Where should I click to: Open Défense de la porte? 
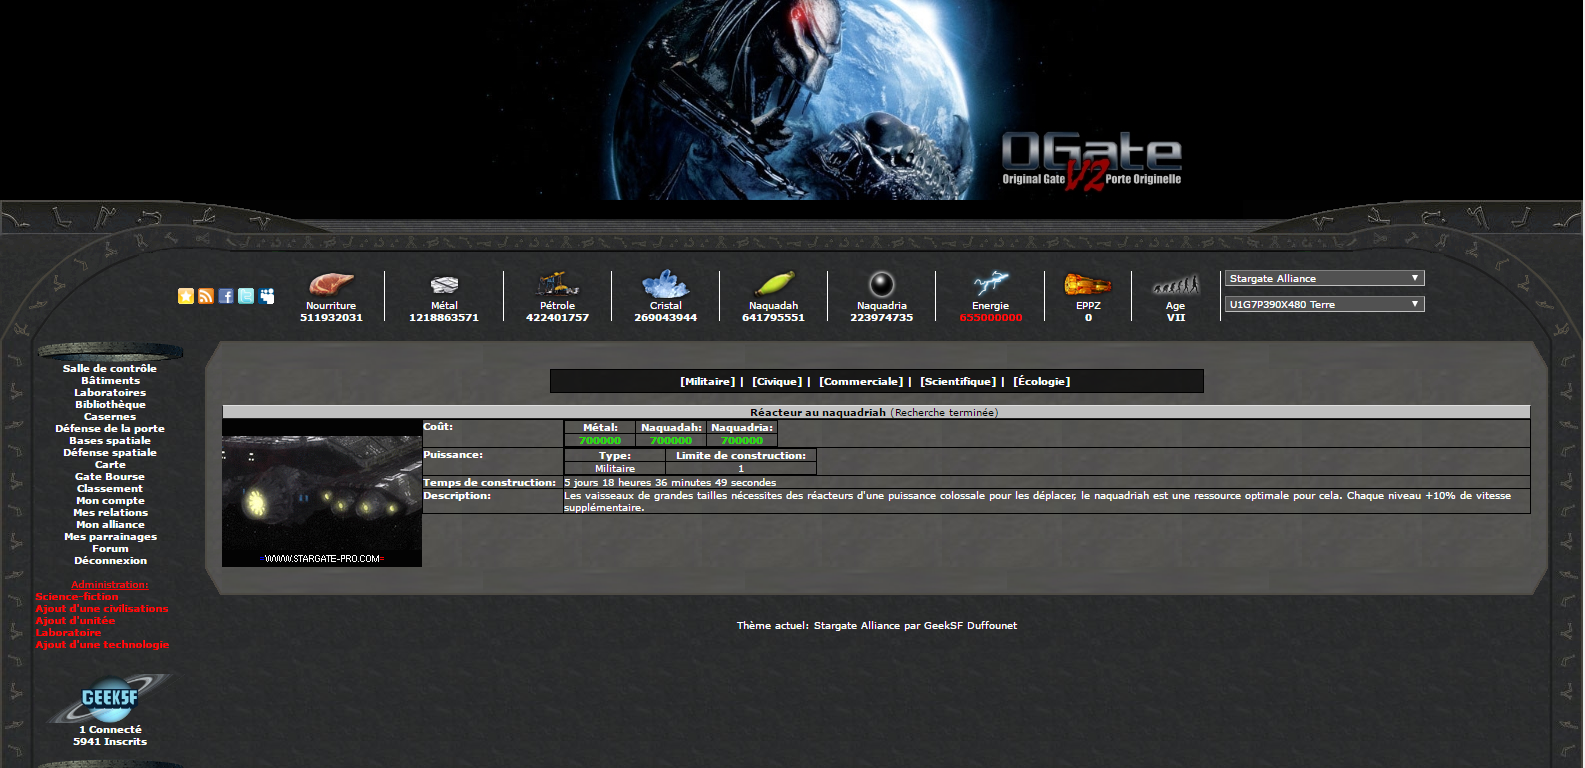click(x=110, y=429)
